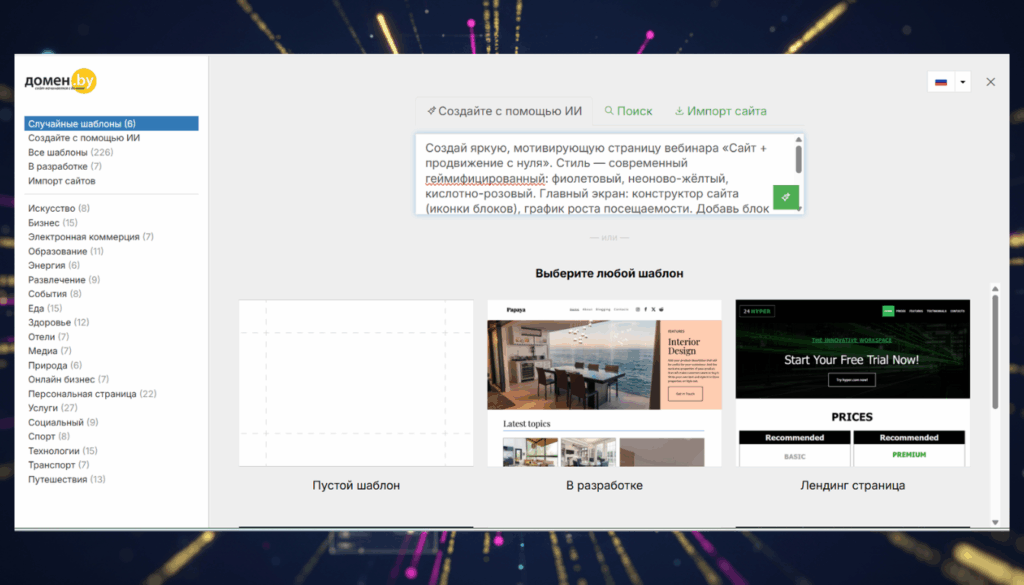Select the Создайте с помощью ИИ tab

point(503,111)
